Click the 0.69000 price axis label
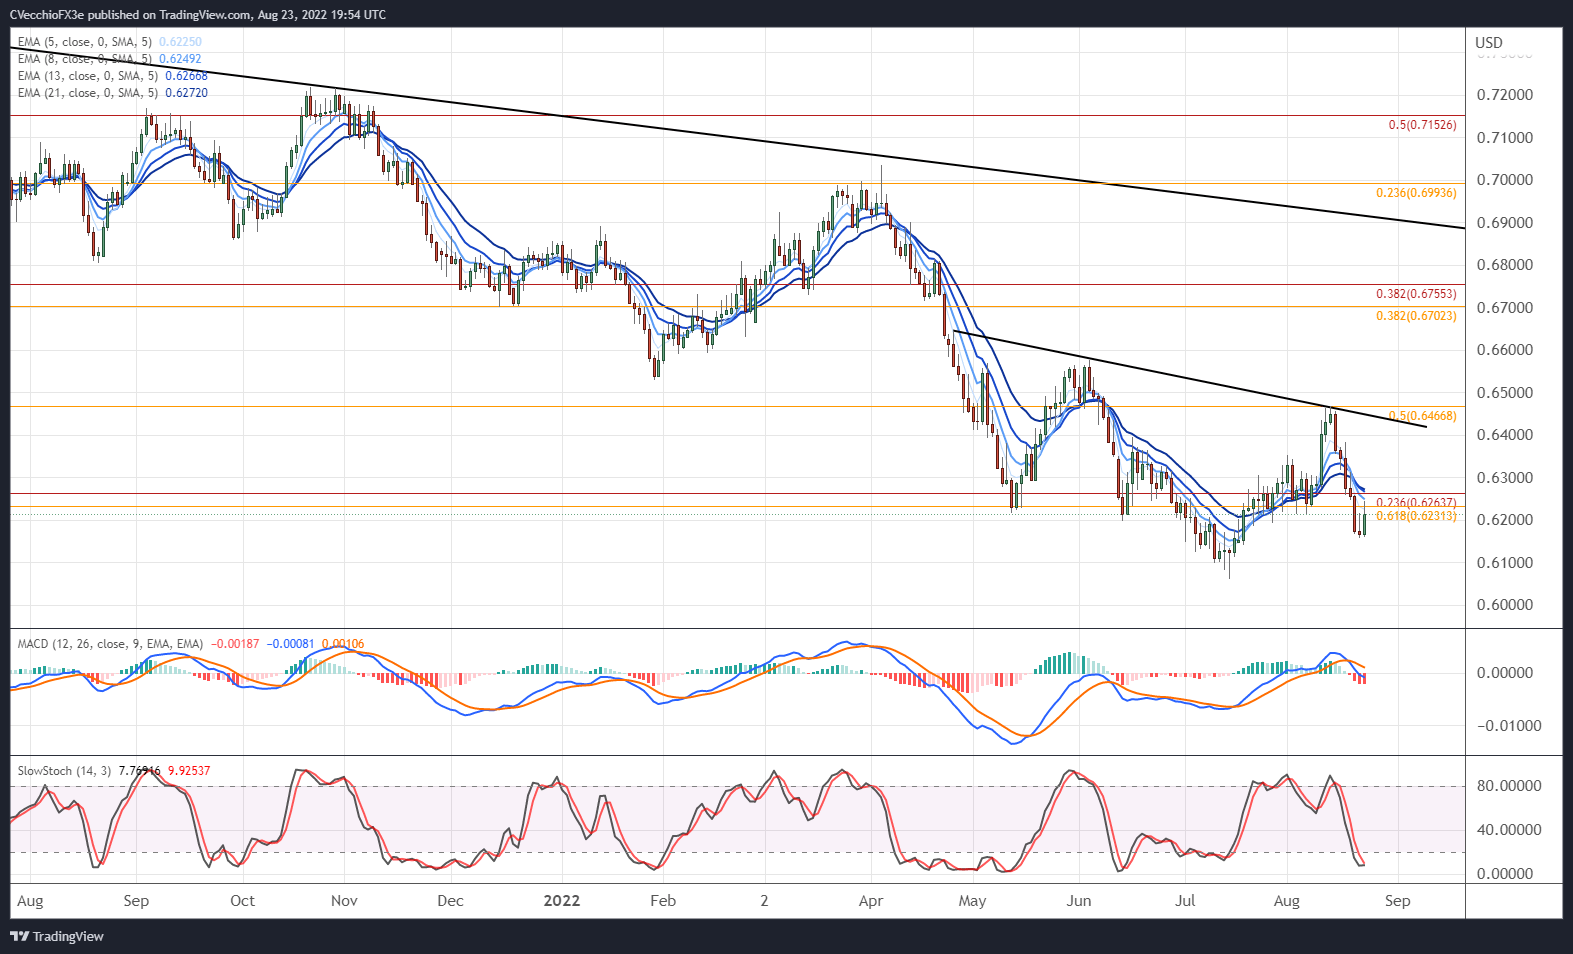This screenshot has height=954, width=1573. [x=1505, y=223]
